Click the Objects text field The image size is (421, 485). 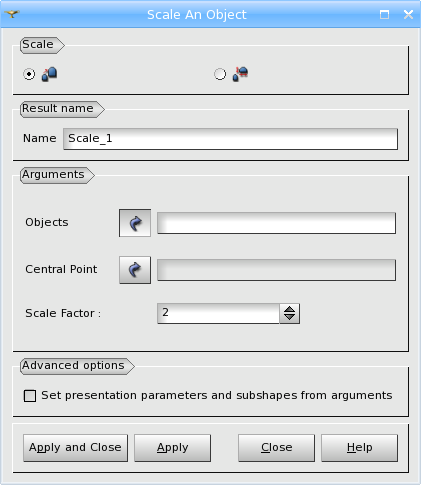(x=276, y=223)
